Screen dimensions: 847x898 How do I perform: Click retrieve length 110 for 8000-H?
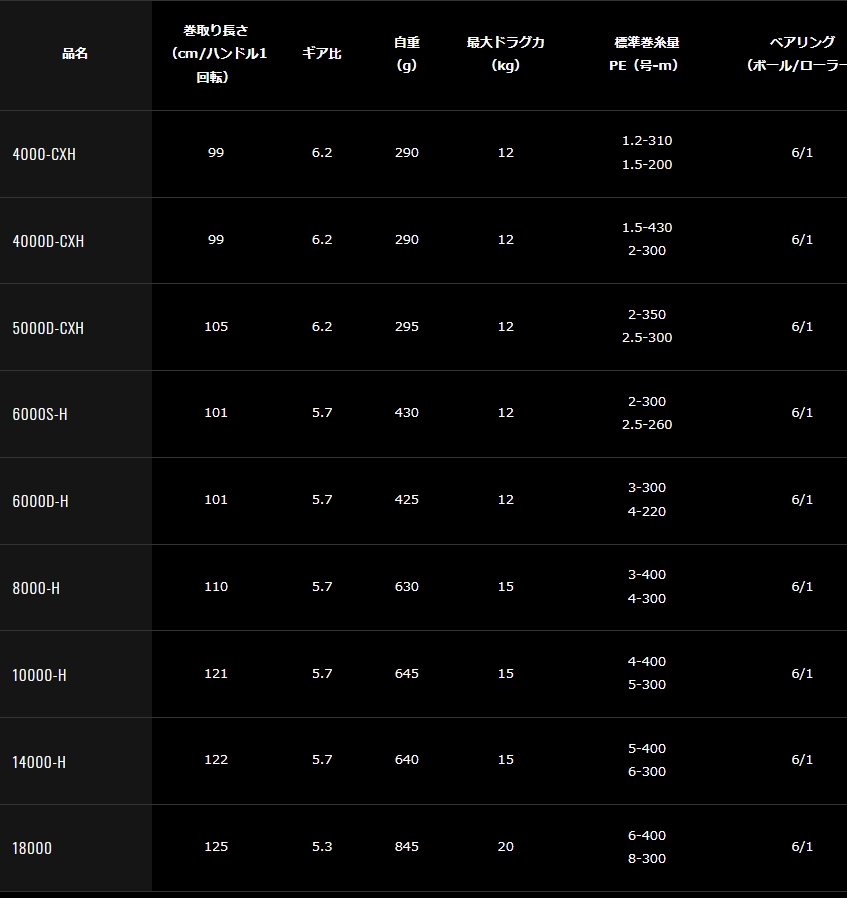[x=216, y=586]
